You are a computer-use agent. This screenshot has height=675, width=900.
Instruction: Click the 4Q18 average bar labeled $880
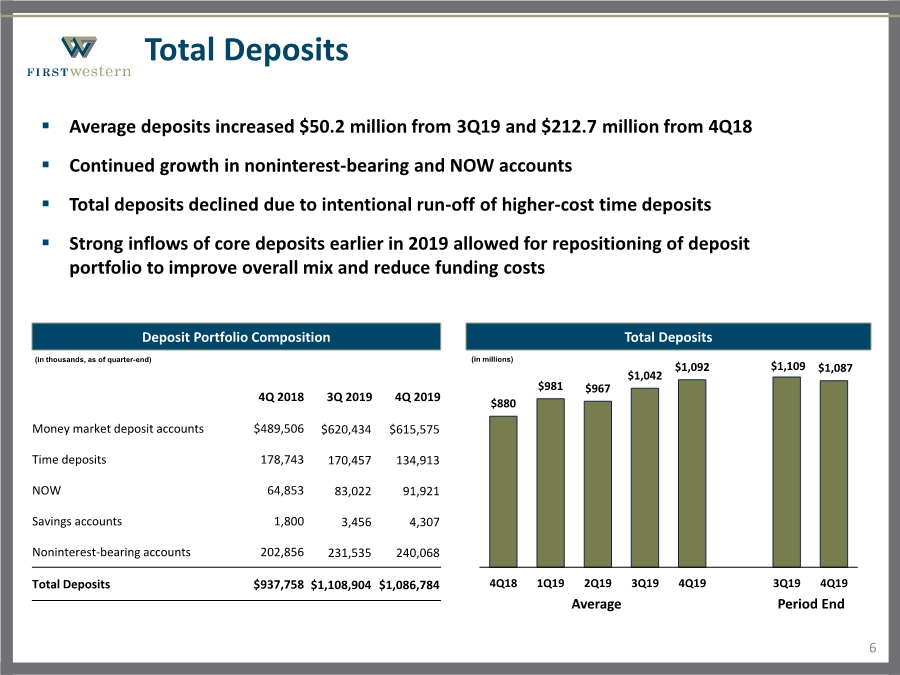503,491
